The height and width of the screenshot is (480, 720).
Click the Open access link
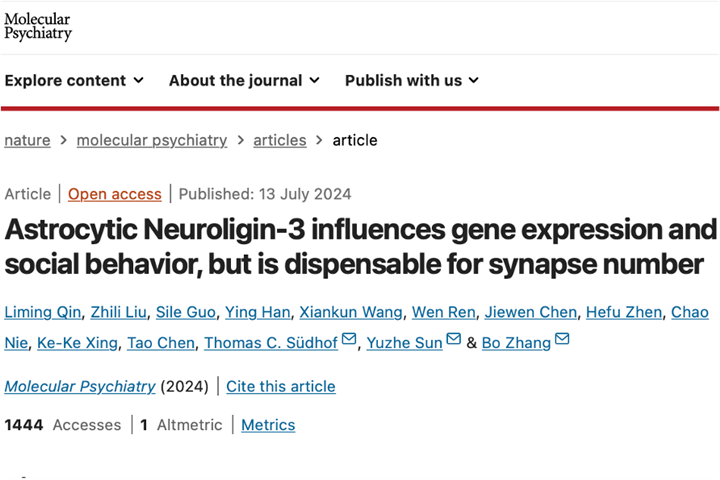115,194
